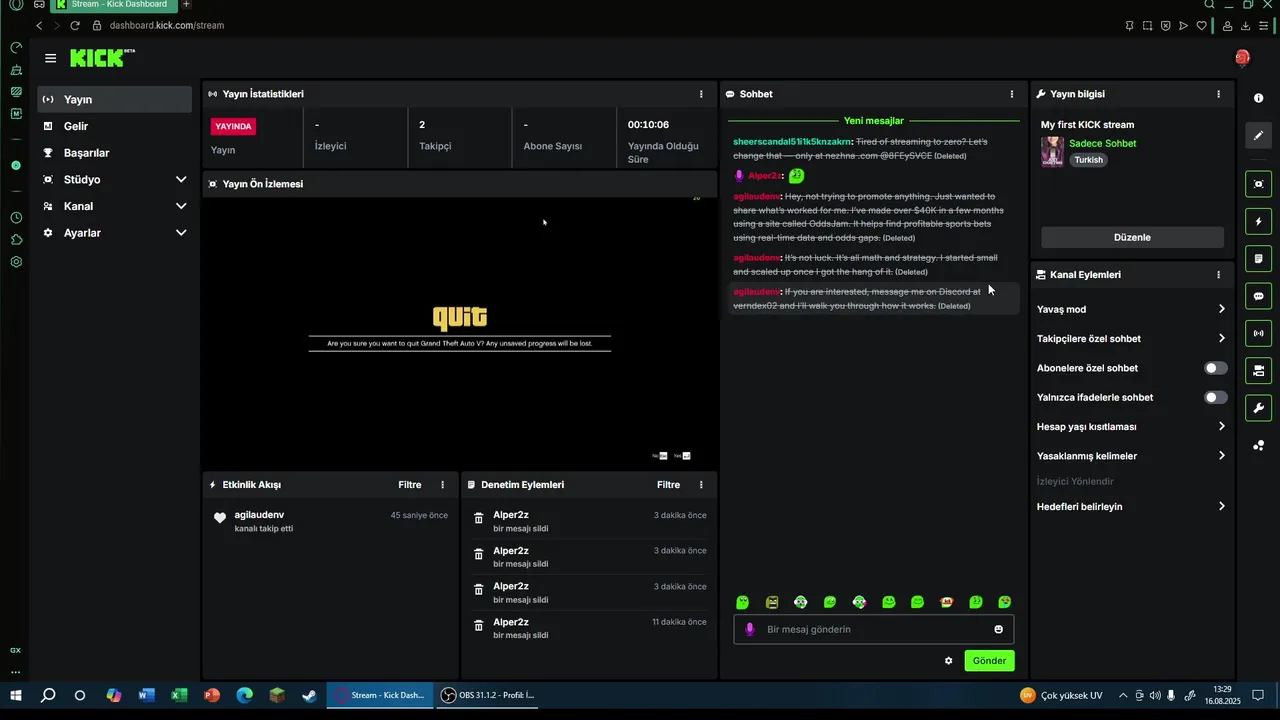Click the heart icon next to agilaudenv
The image size is (1280, 720).
click(220, 518)
